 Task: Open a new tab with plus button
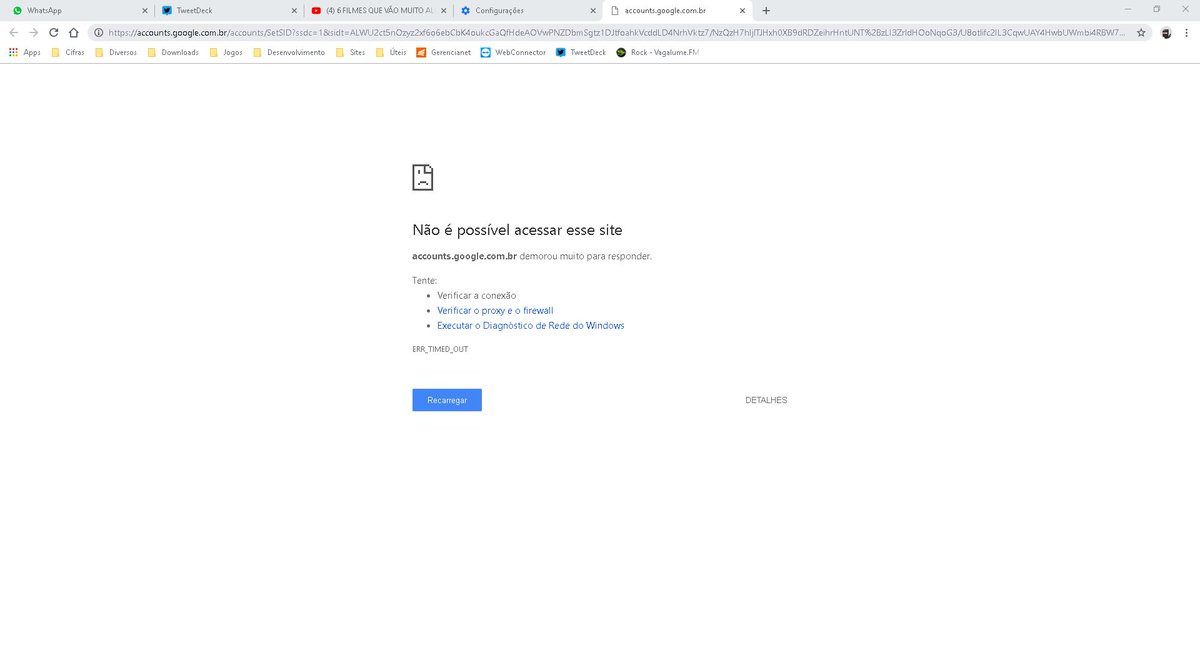pyautogui.click(x=766, y=10)
